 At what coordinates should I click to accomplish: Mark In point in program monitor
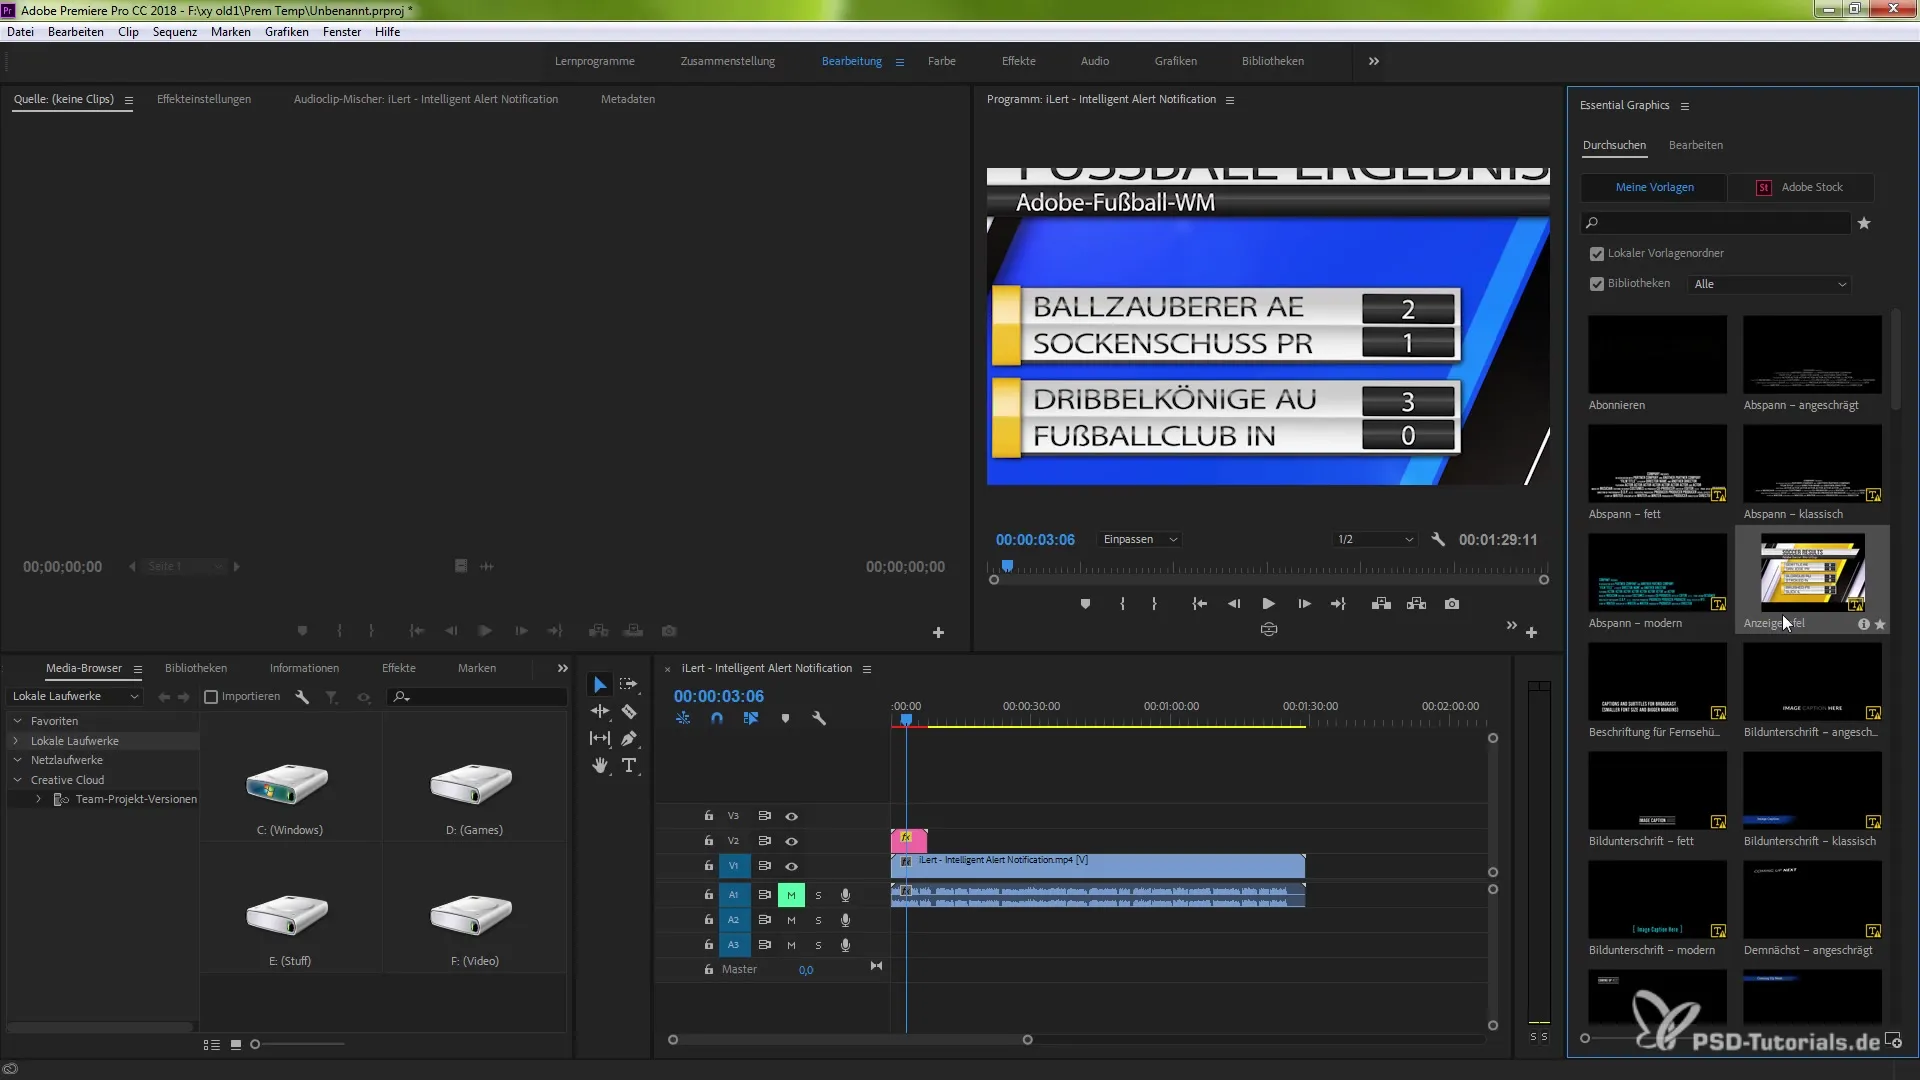point(1122,604)
